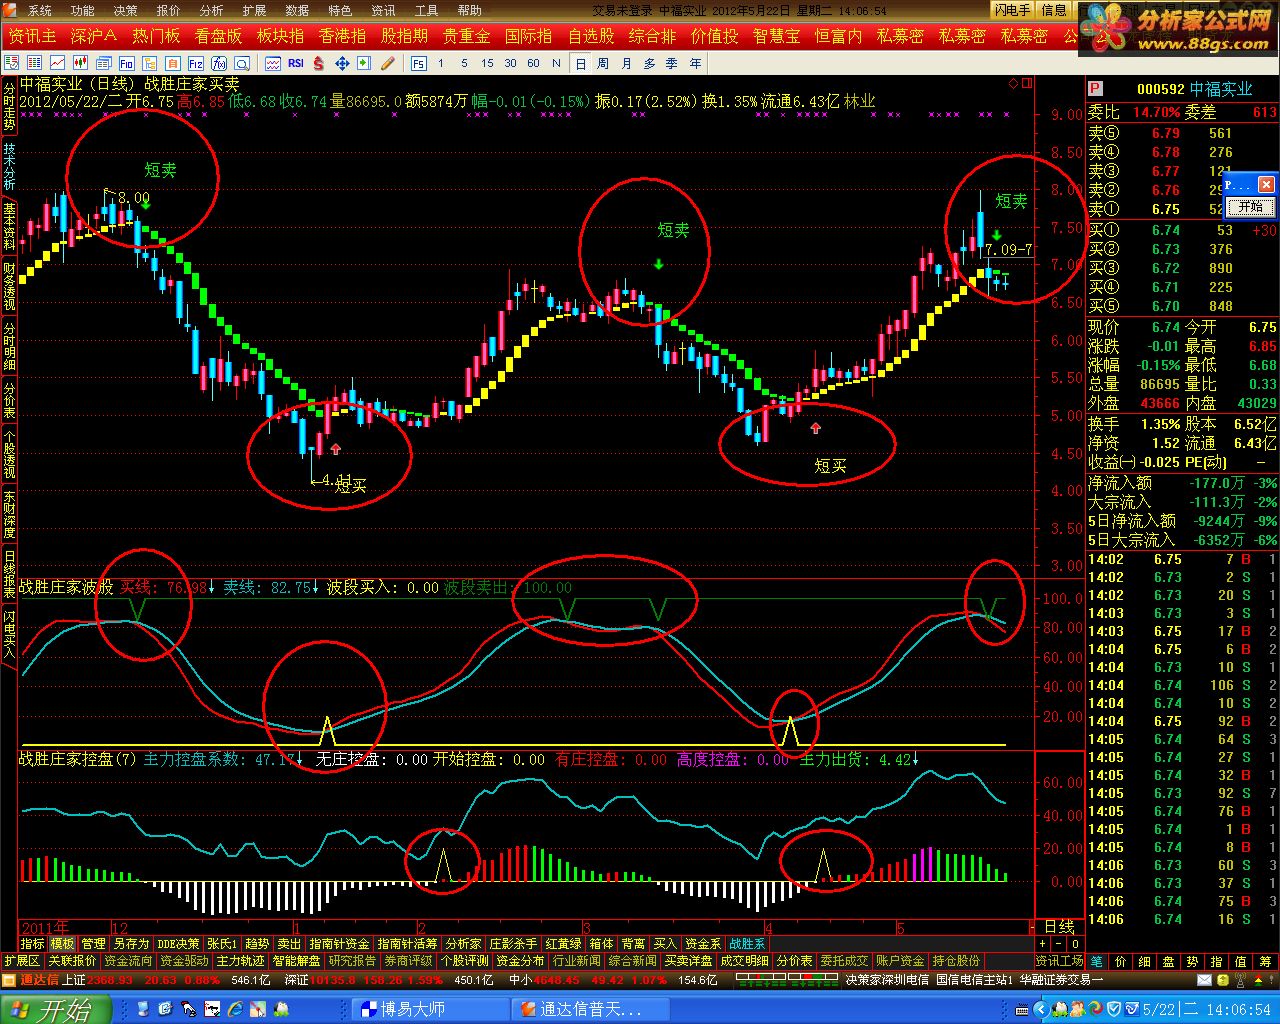Select the 年 yearly period
Screen dimensions: 1280x1024
(695, 63)
